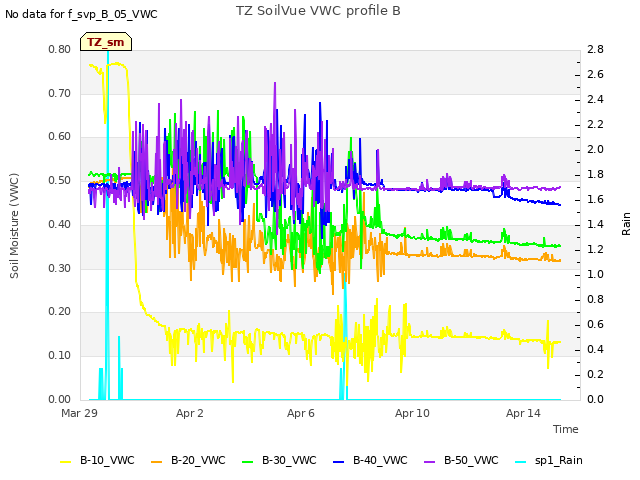This screenshot has width=640, height=480.
Task: Select the B-50_VWC legend label
Action: [x=471, y=460]
